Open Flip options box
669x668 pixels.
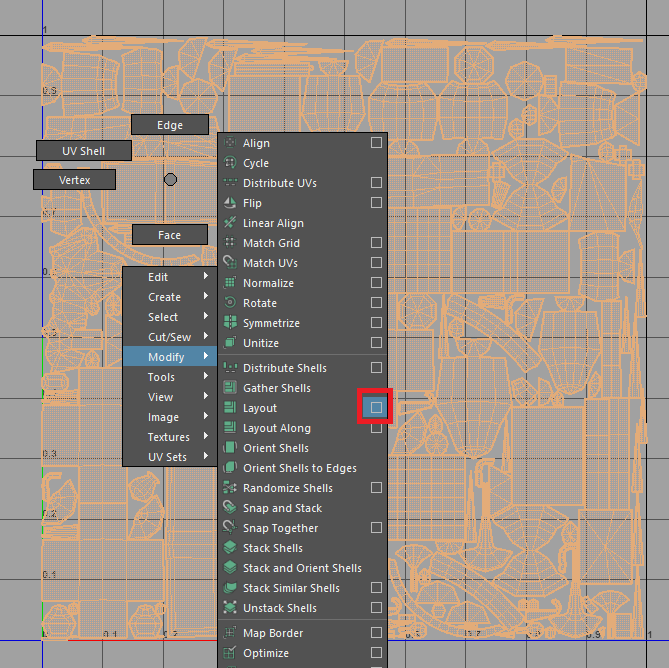tap(376, 203)
